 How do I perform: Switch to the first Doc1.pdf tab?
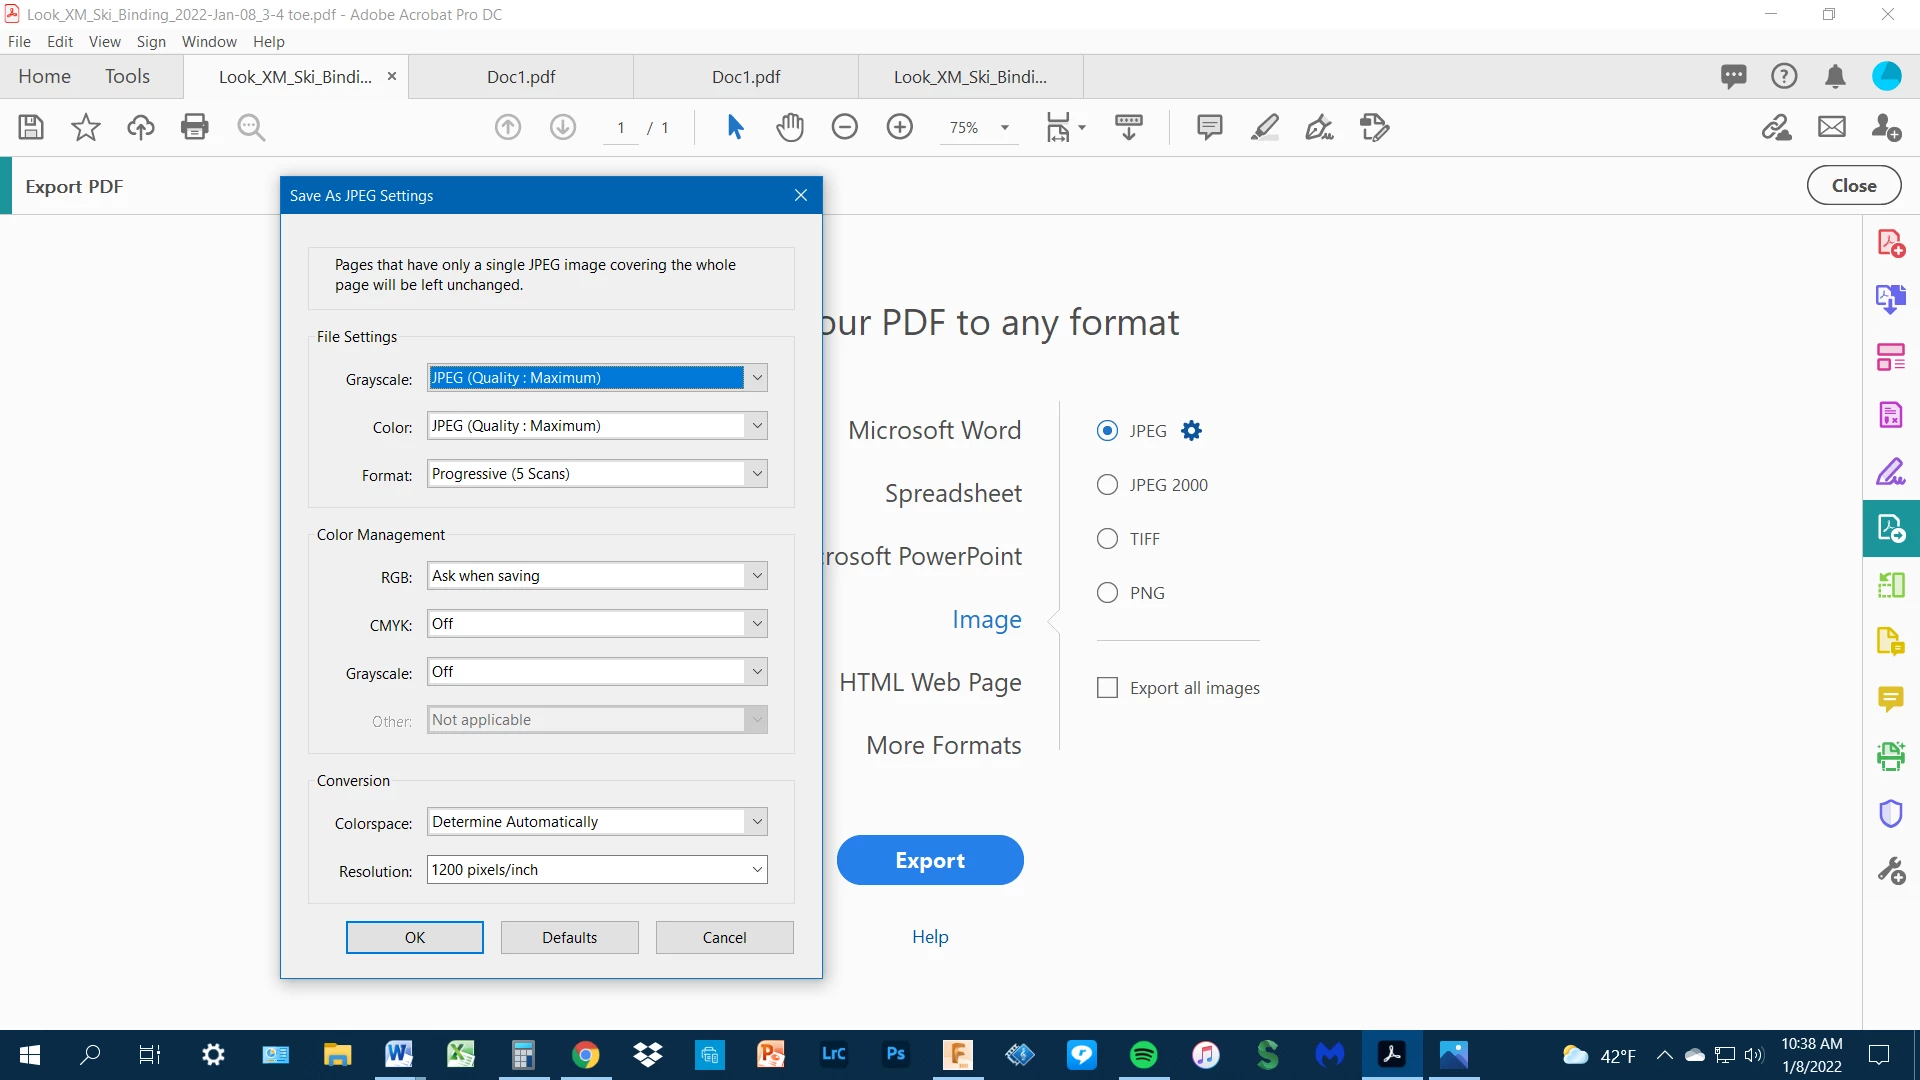click(x=521, y=77)
